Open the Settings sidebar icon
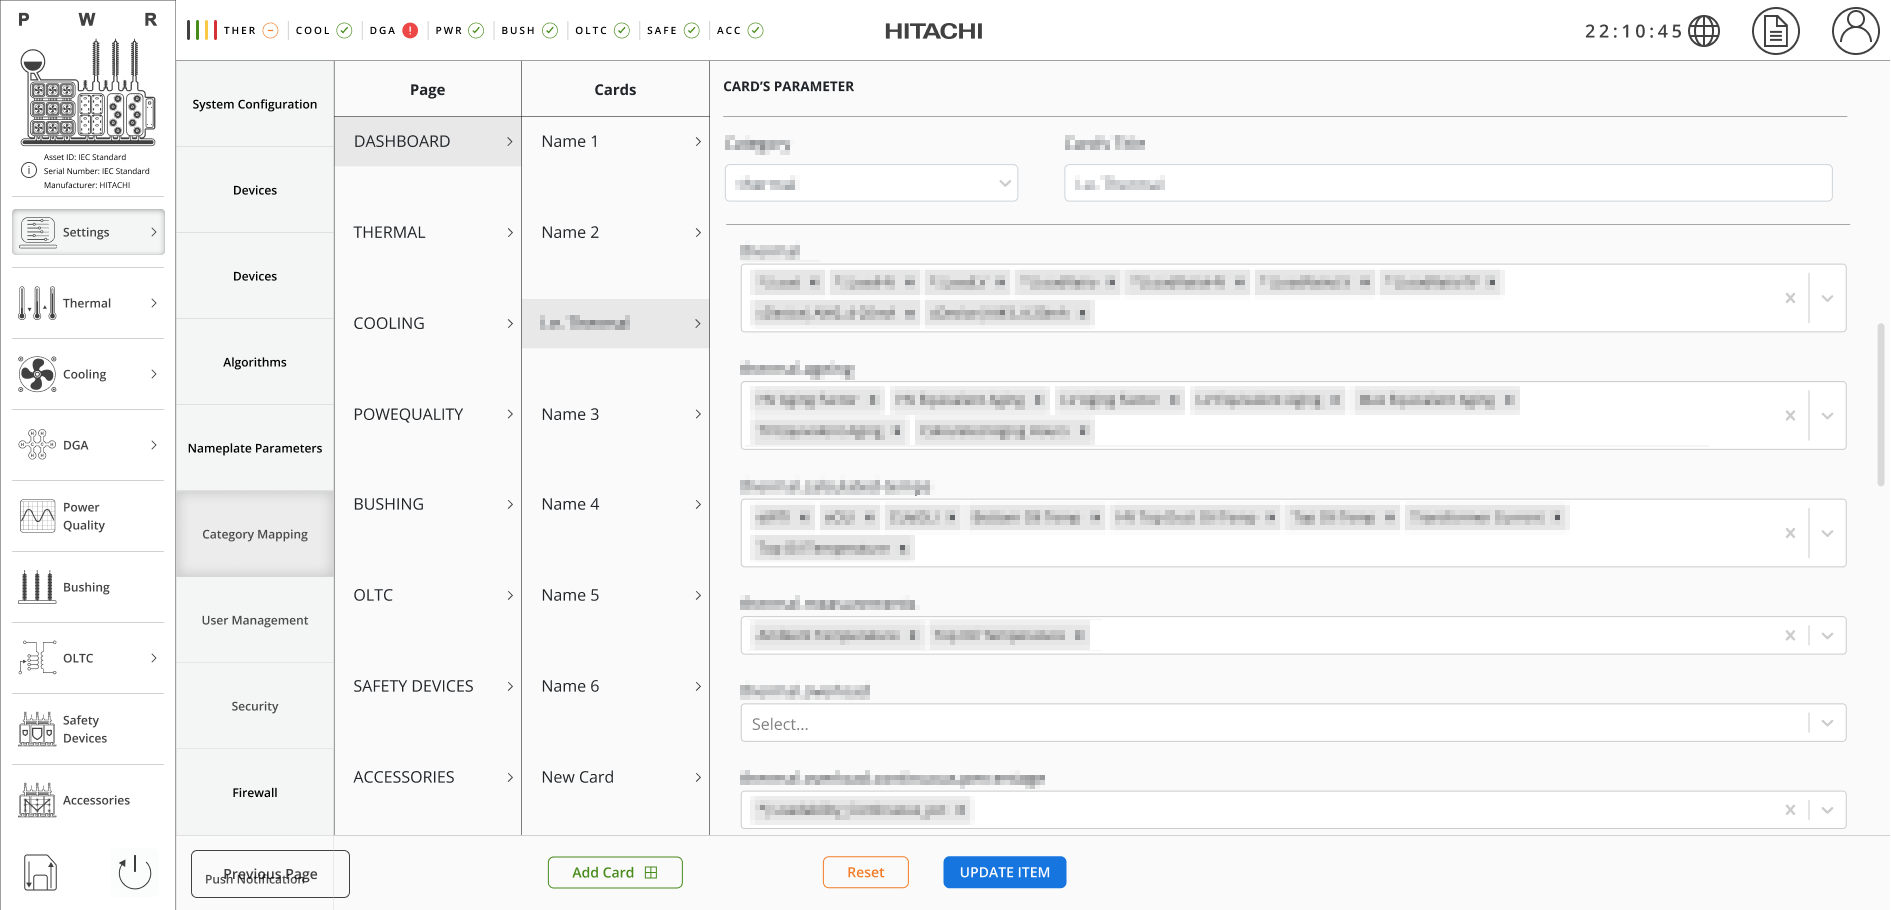Screen dimensions: 1891x910 click(38, 232)
